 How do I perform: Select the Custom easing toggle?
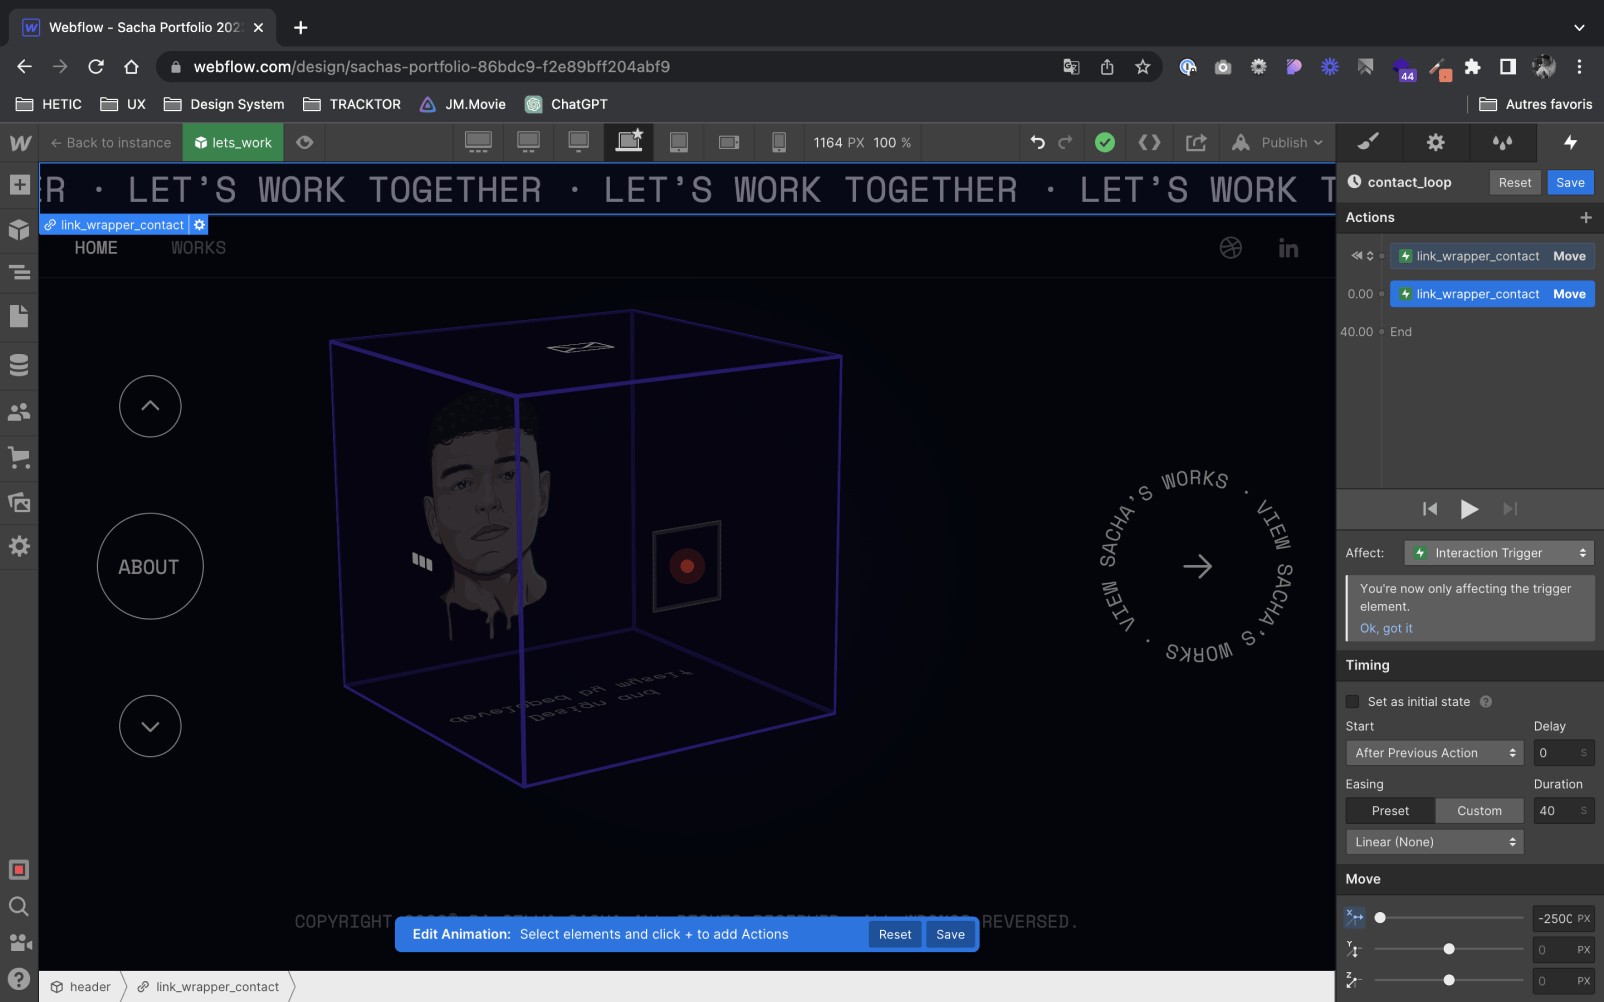pos(1479,811)
